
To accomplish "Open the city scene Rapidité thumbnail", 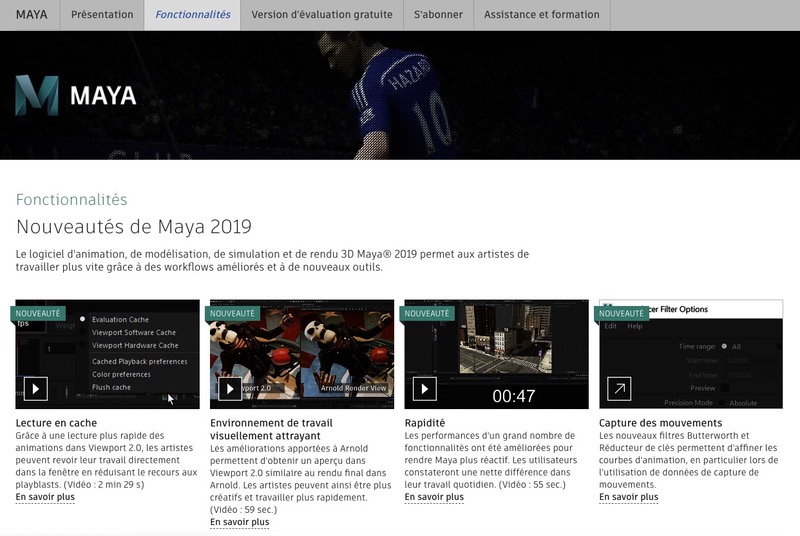I will (x=496, y=354).
